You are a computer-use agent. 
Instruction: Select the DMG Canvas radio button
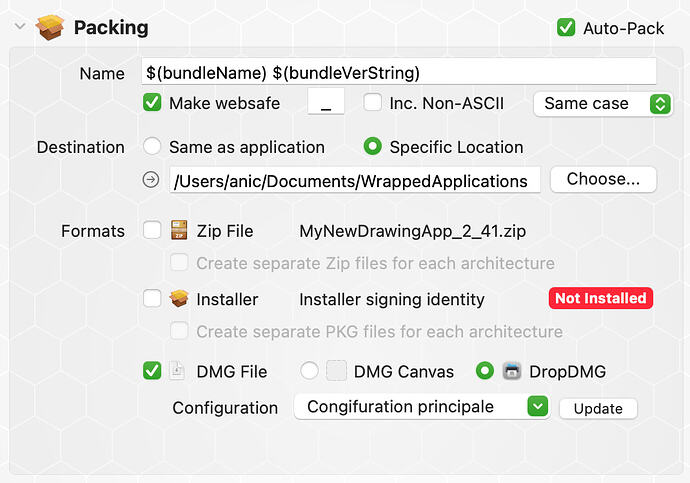309,371
